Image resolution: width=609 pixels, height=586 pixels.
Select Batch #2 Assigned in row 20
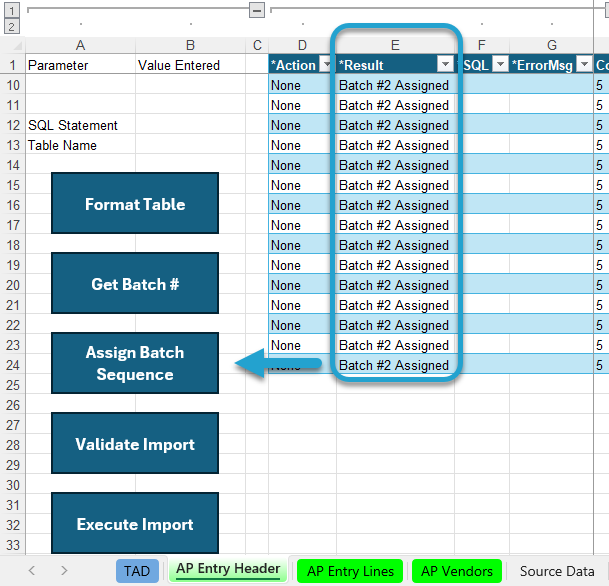click(x=395, y=285)
